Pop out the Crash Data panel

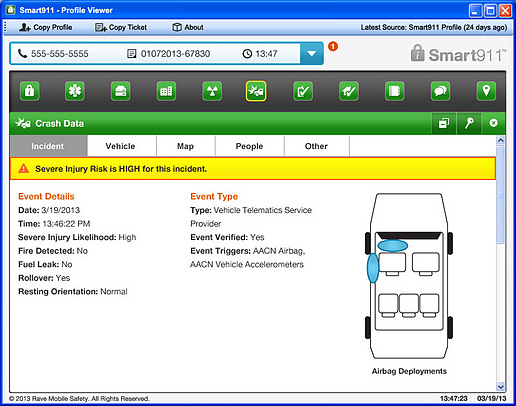click(444, 123)
